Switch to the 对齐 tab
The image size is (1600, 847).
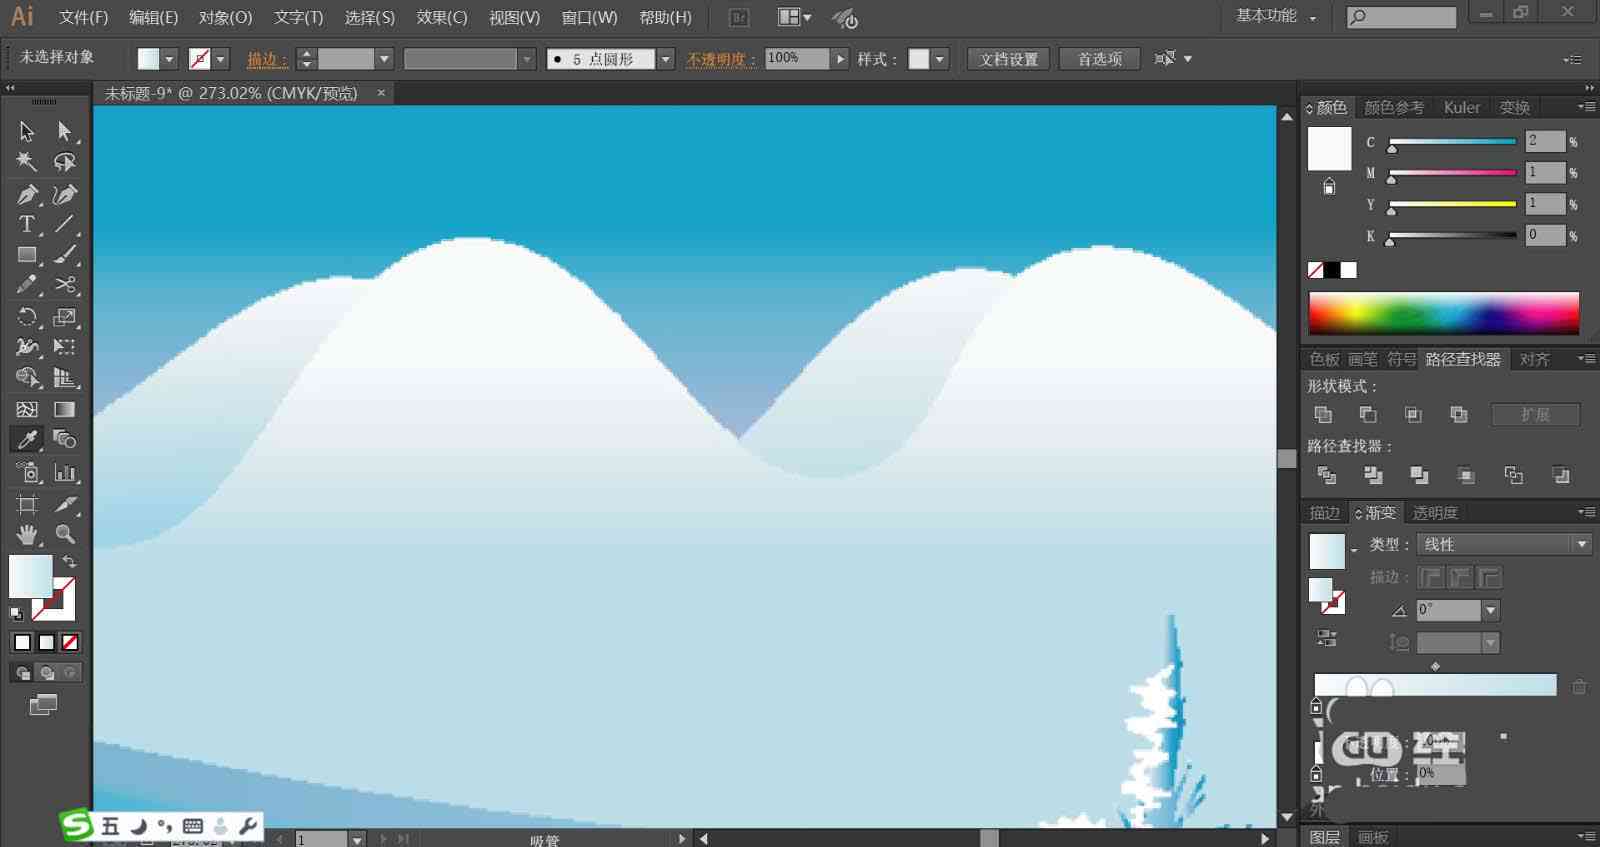click(1534, 359)
